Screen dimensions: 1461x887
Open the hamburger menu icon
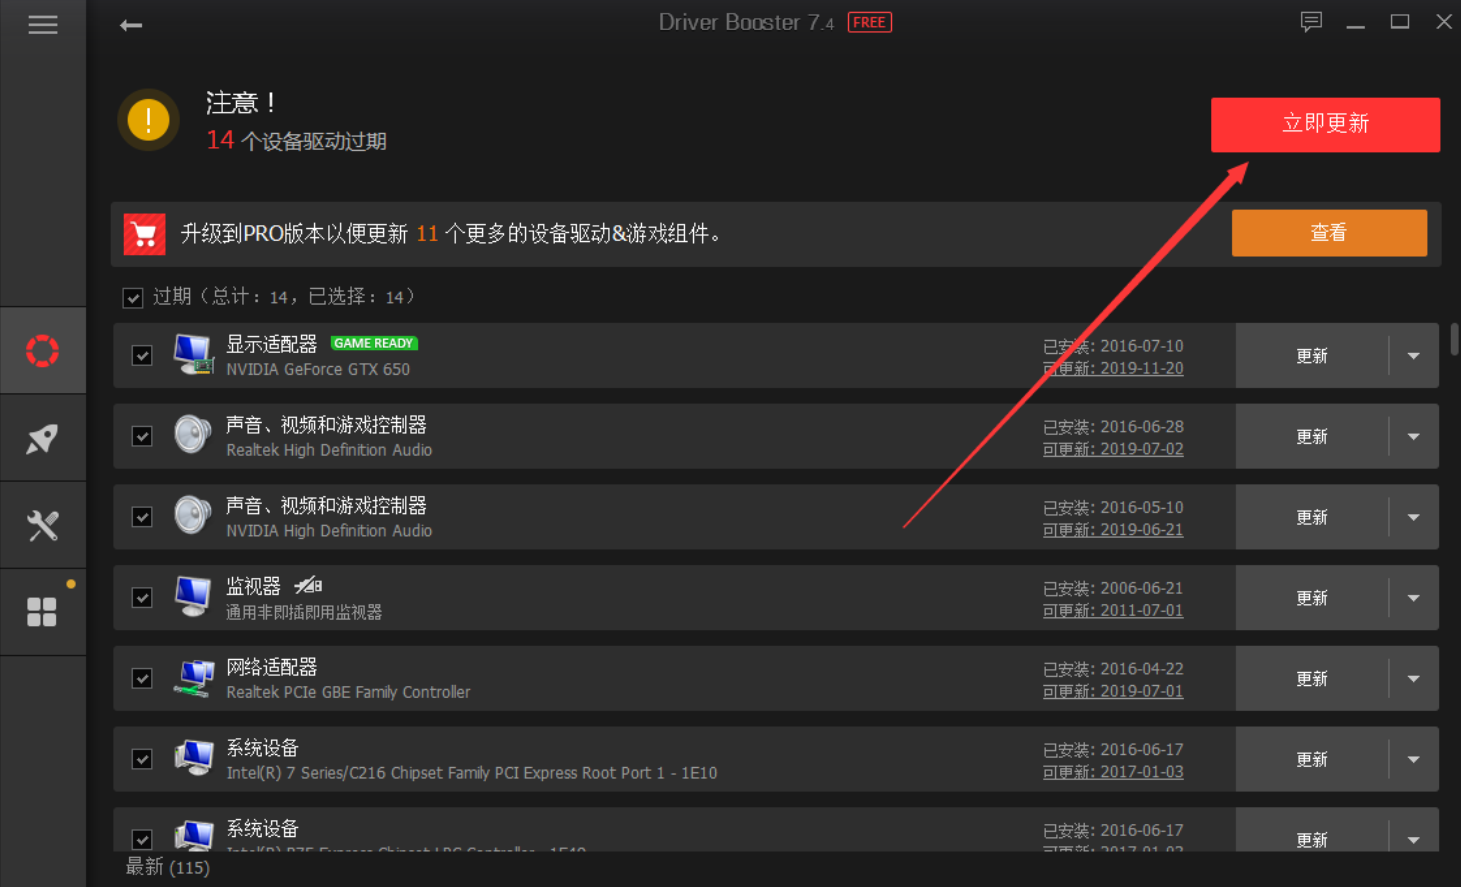(x=42, y=25)
